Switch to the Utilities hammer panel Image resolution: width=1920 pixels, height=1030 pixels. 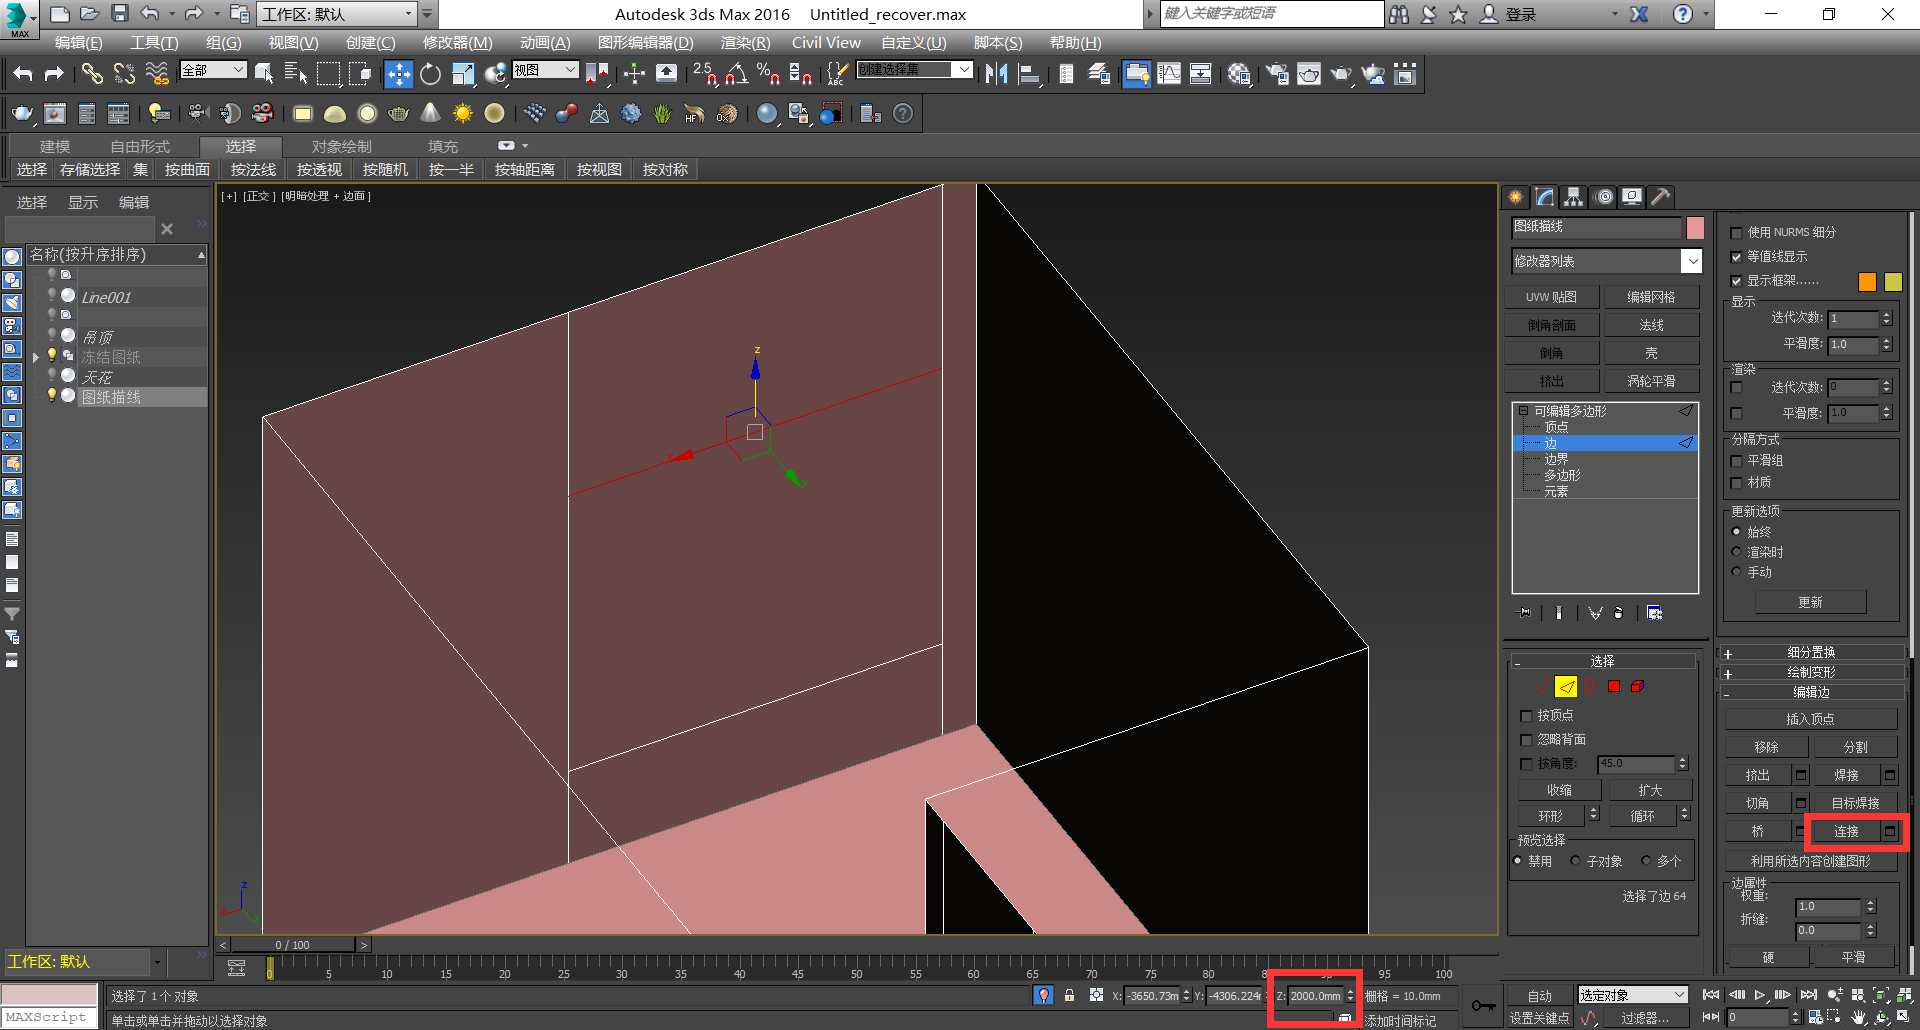pos(1659,197)
